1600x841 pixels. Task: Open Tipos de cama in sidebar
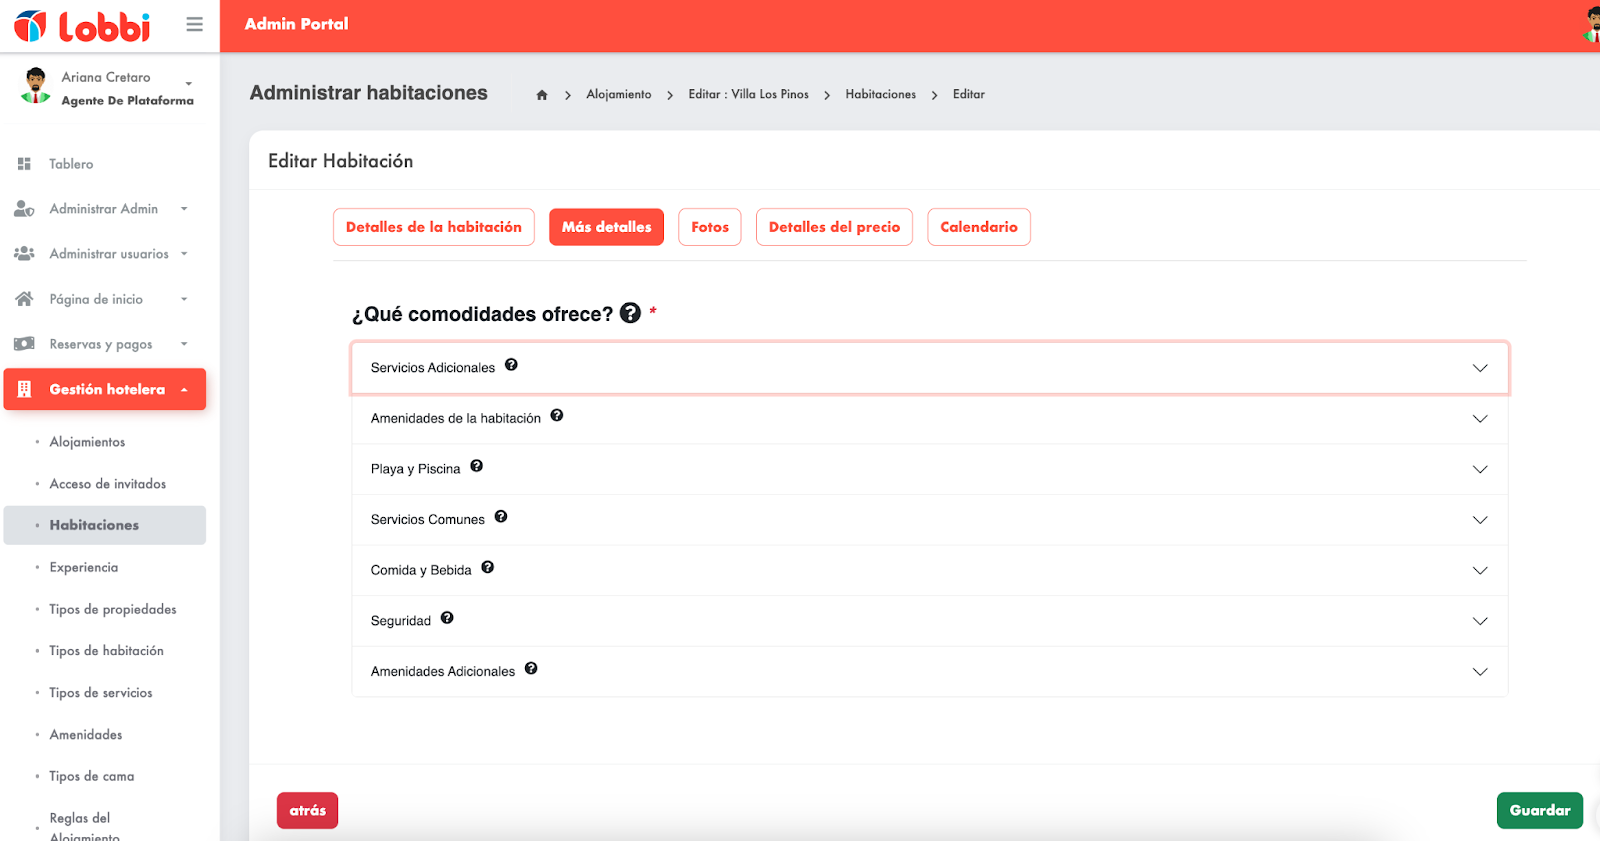(x=92, y=777)
